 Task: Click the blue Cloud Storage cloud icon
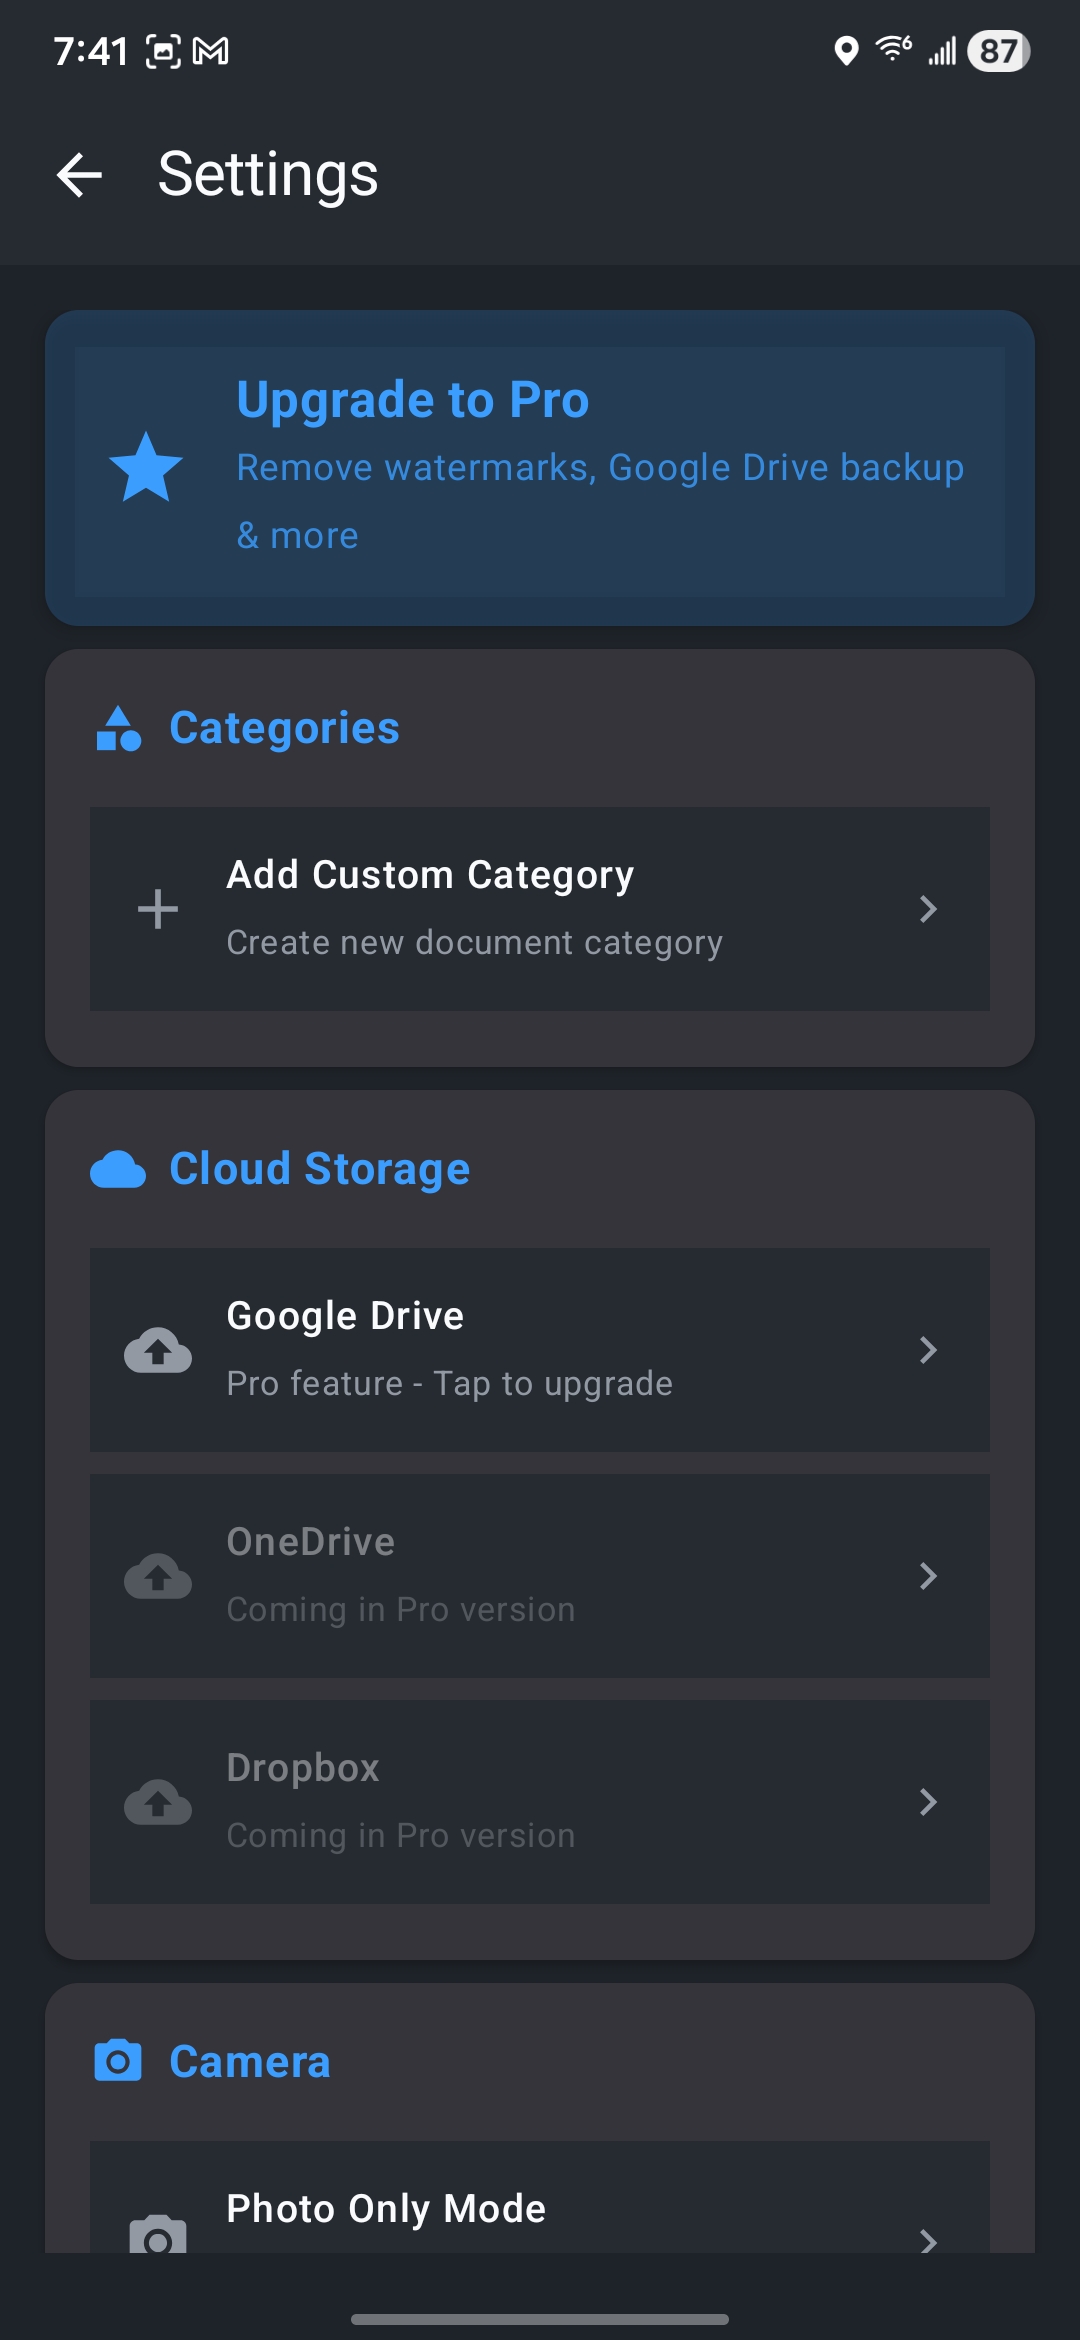[x=118, y=1169]
